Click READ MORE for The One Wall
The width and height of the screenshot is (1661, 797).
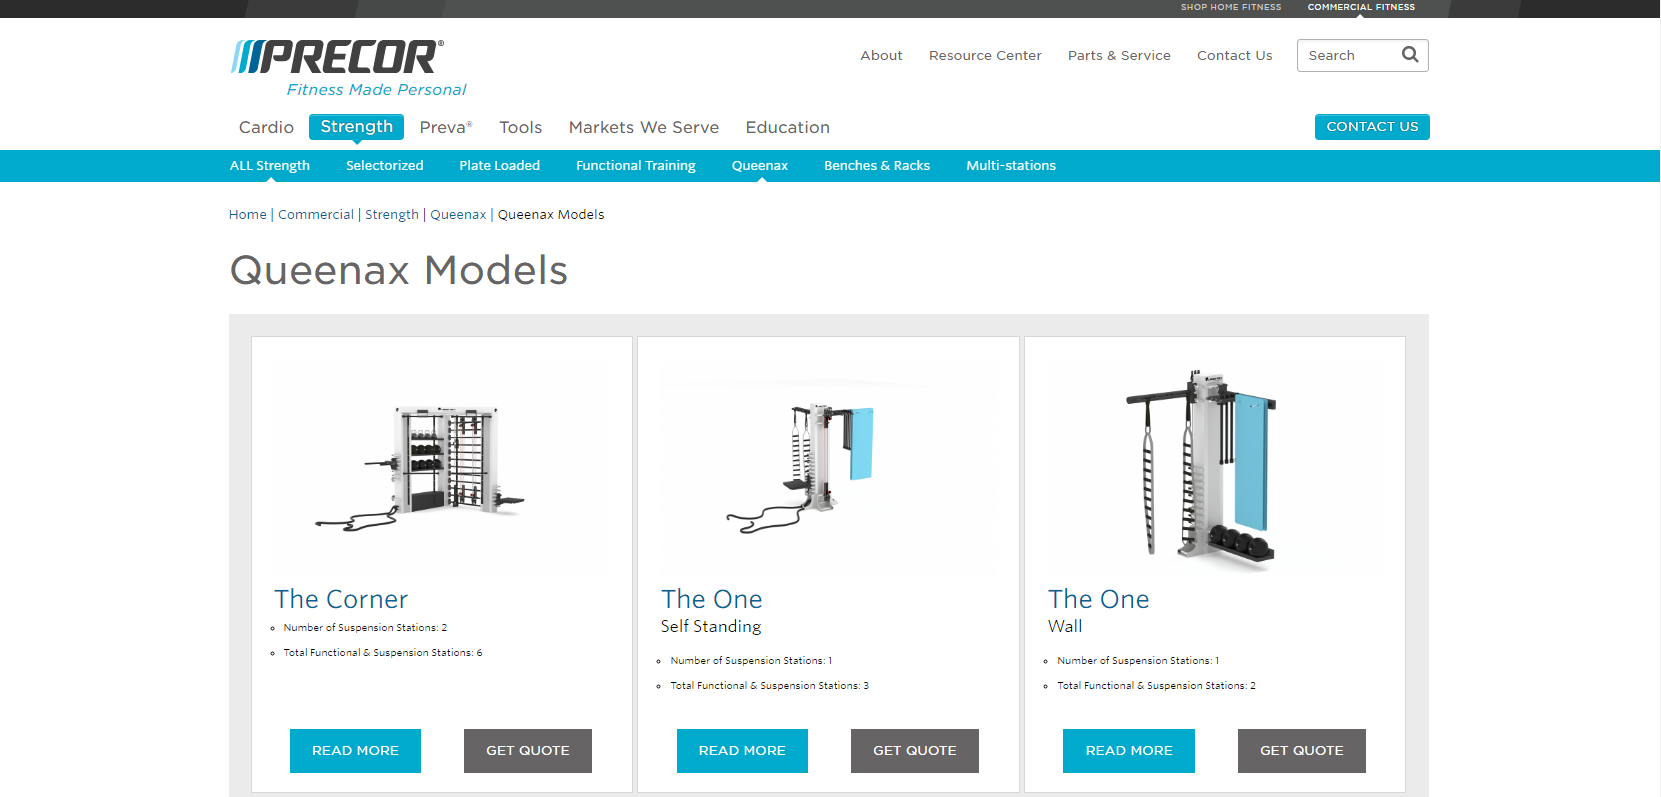[1129, 751]
